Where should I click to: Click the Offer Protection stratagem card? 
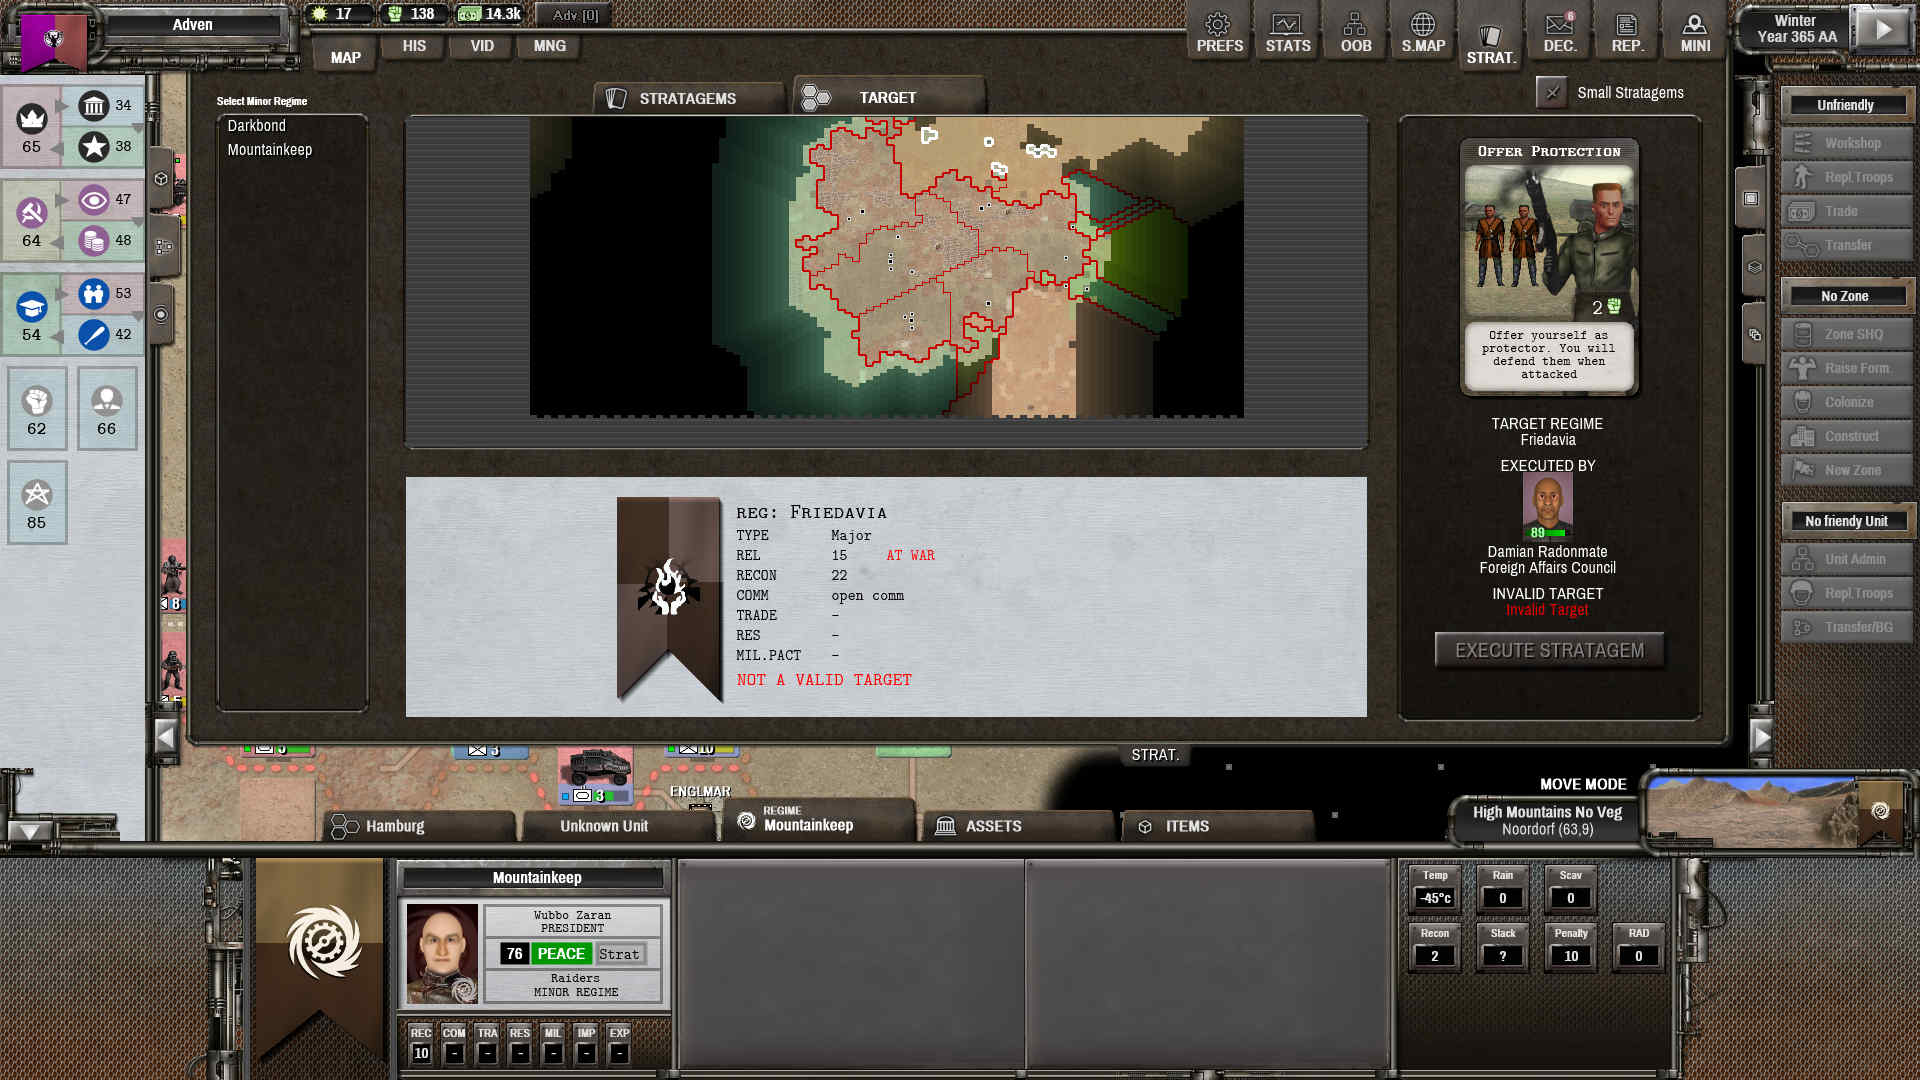click(x=1548, y=265)
